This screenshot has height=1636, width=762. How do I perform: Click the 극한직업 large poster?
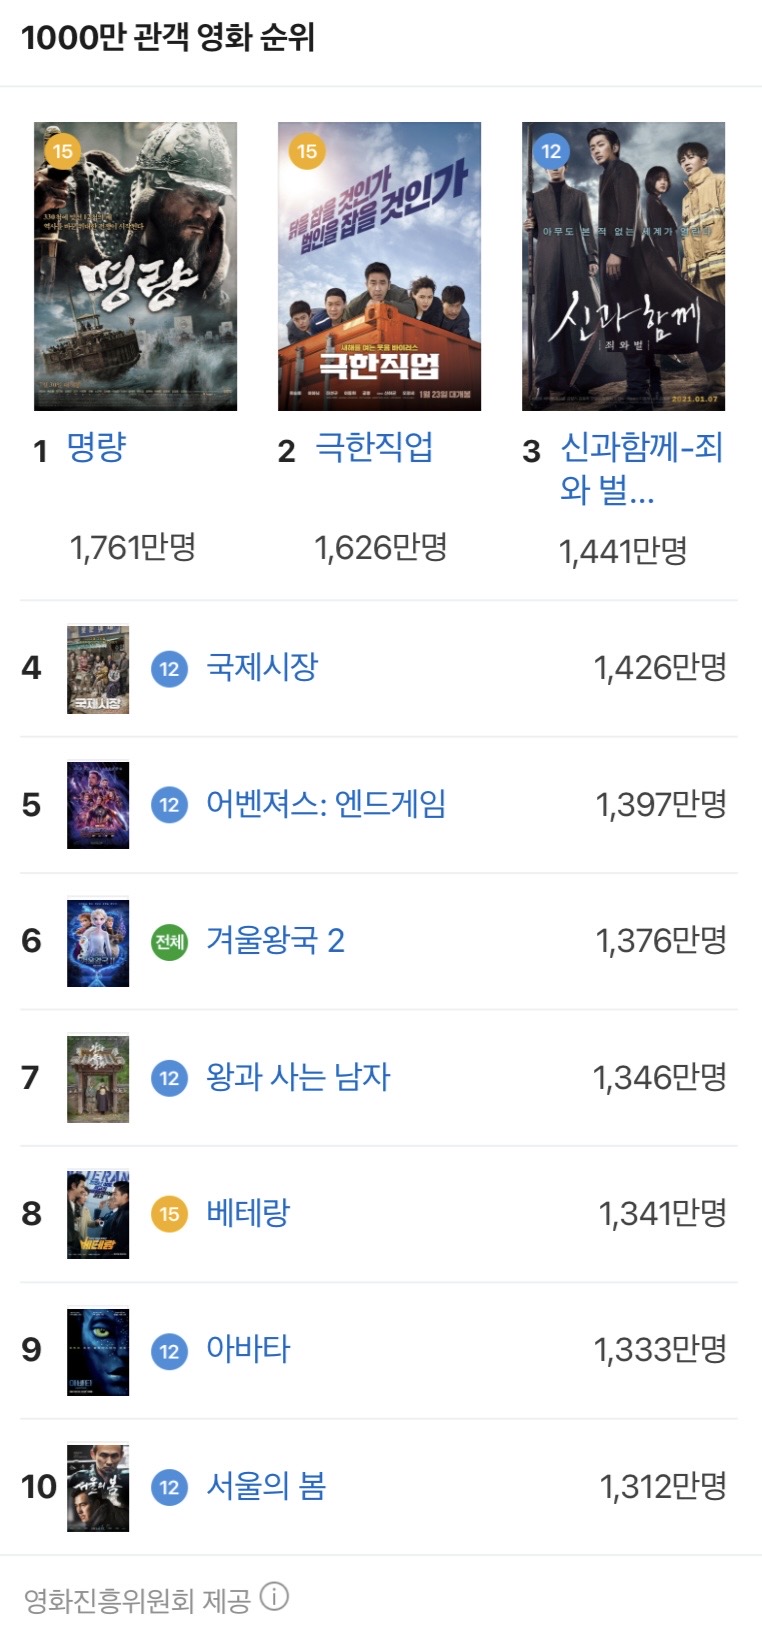[379, 266]
